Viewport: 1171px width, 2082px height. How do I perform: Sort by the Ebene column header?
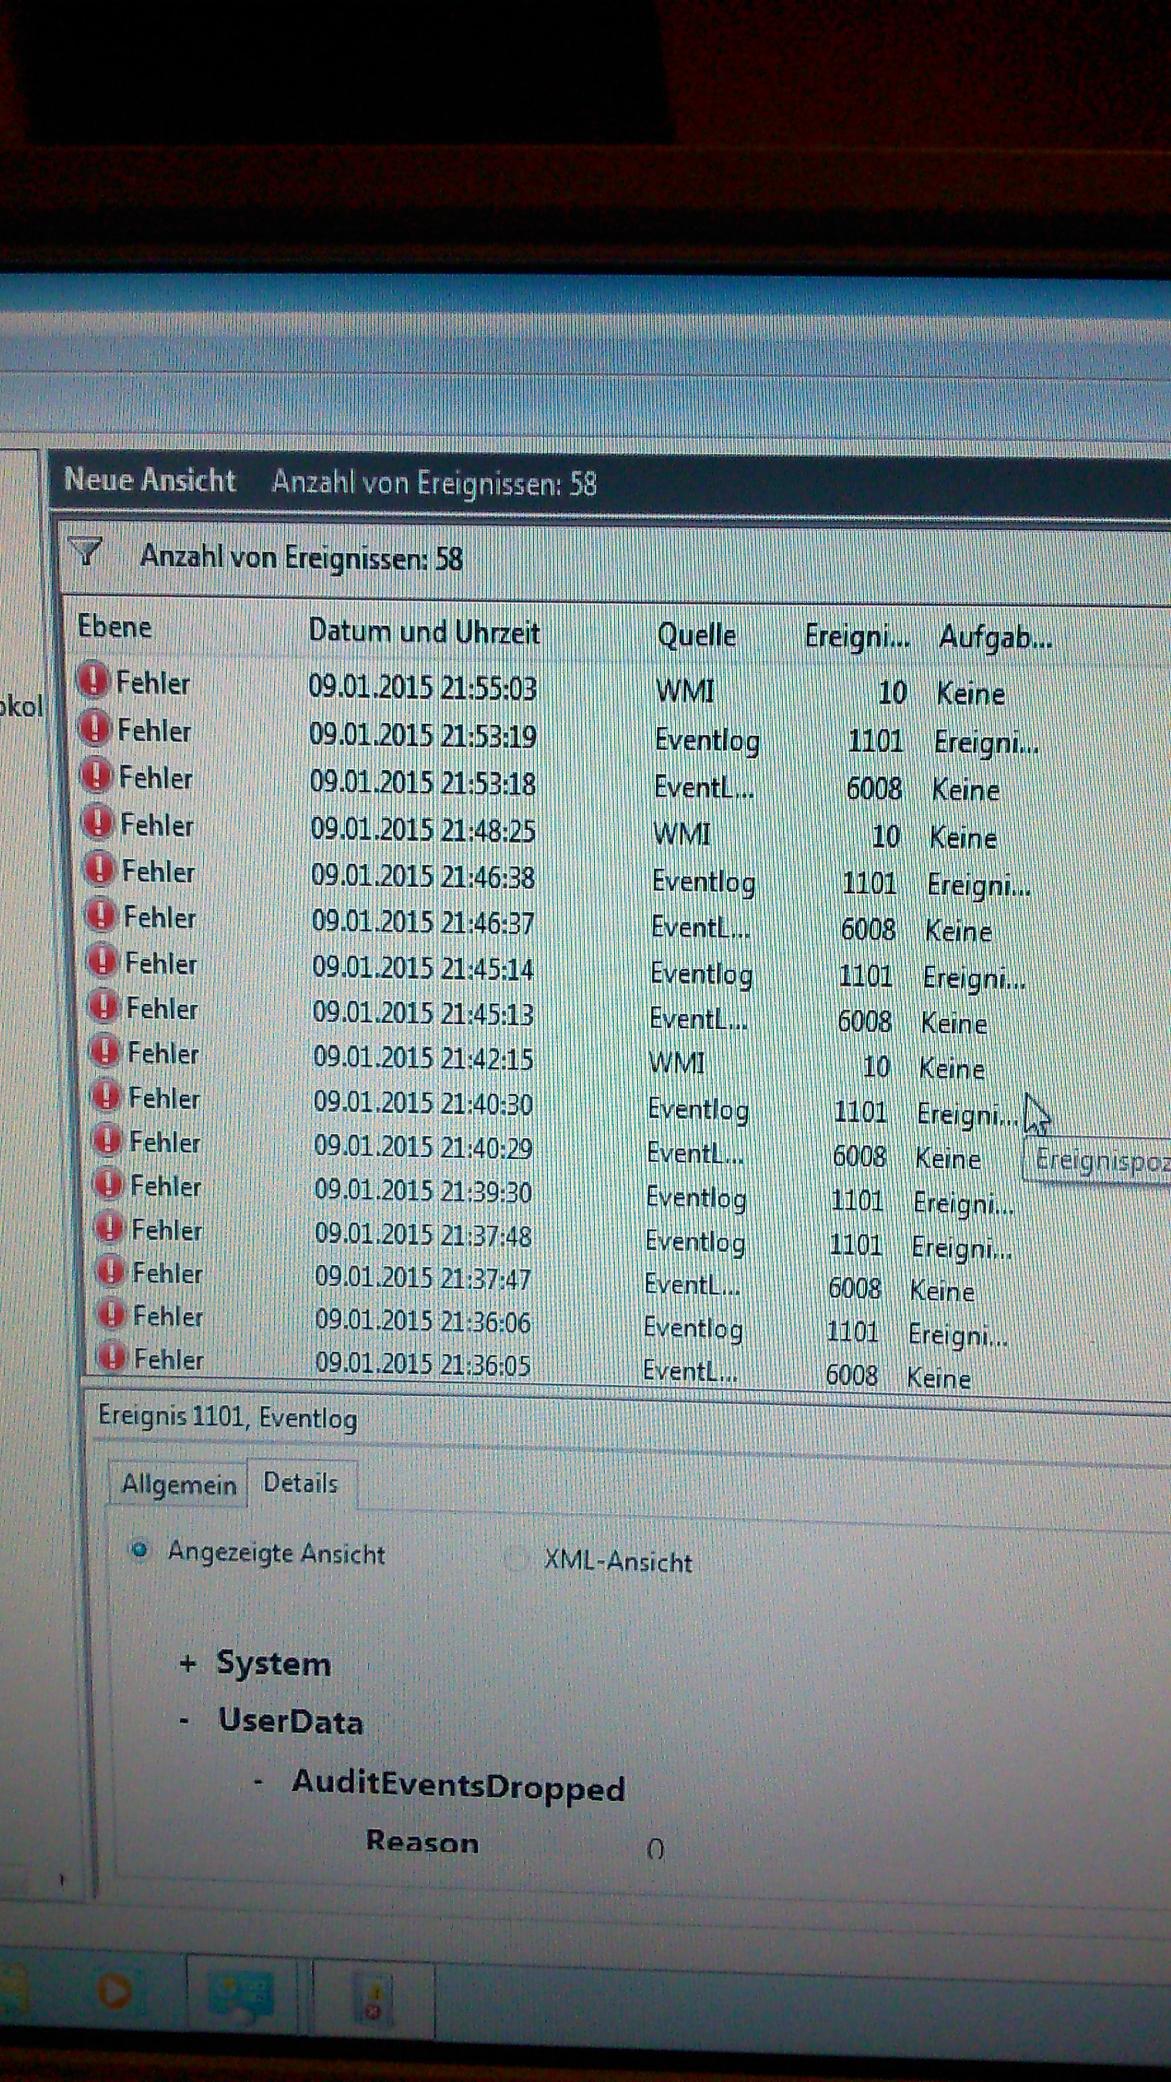[x=115, y=627]
